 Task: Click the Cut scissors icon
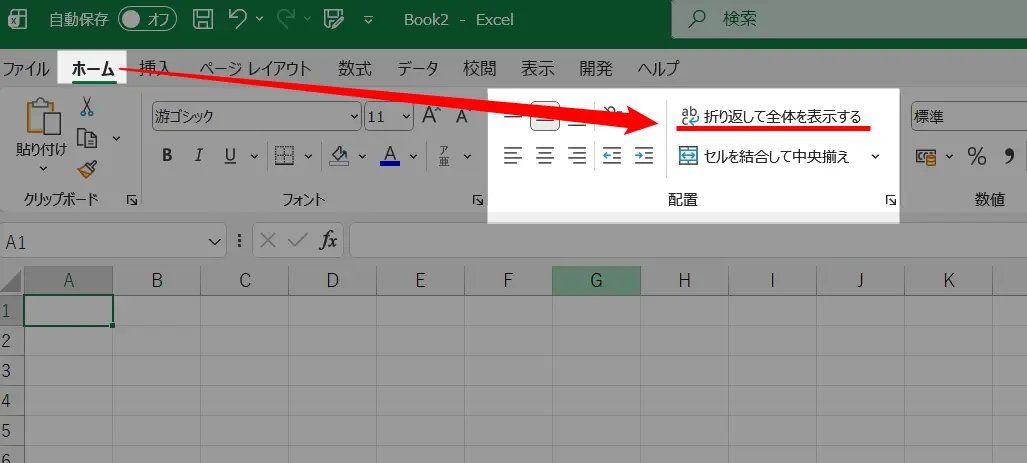tap(87, 106)
